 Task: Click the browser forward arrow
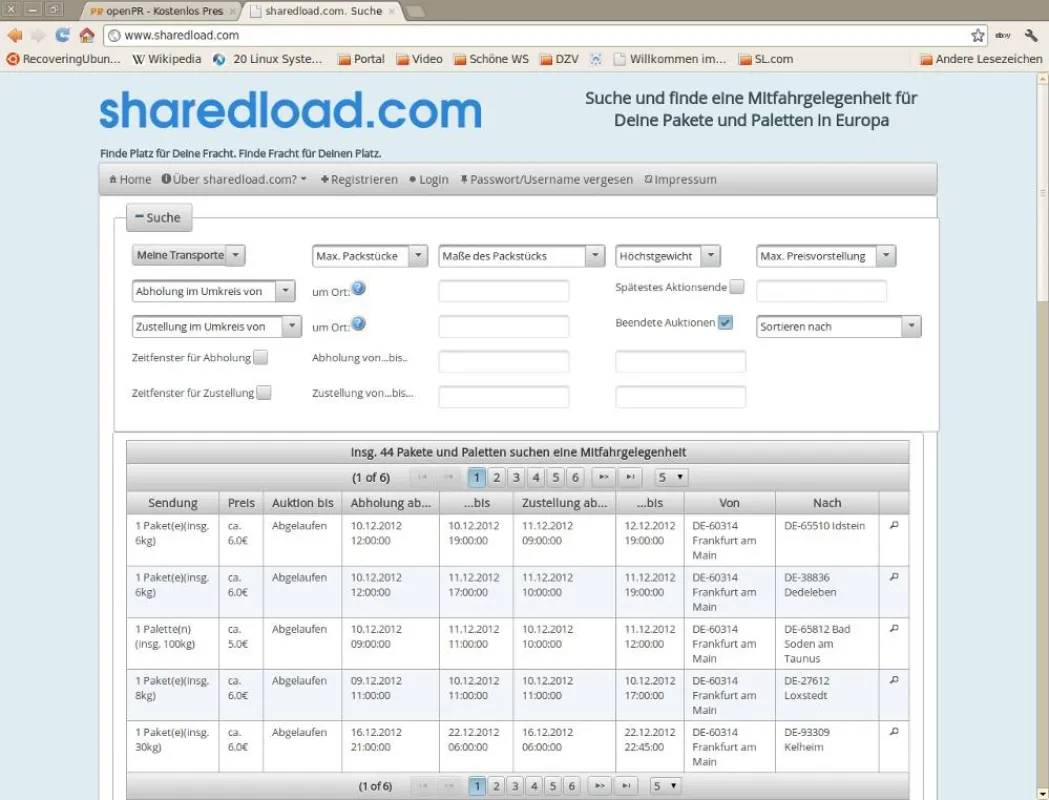[x=38, y=35]
